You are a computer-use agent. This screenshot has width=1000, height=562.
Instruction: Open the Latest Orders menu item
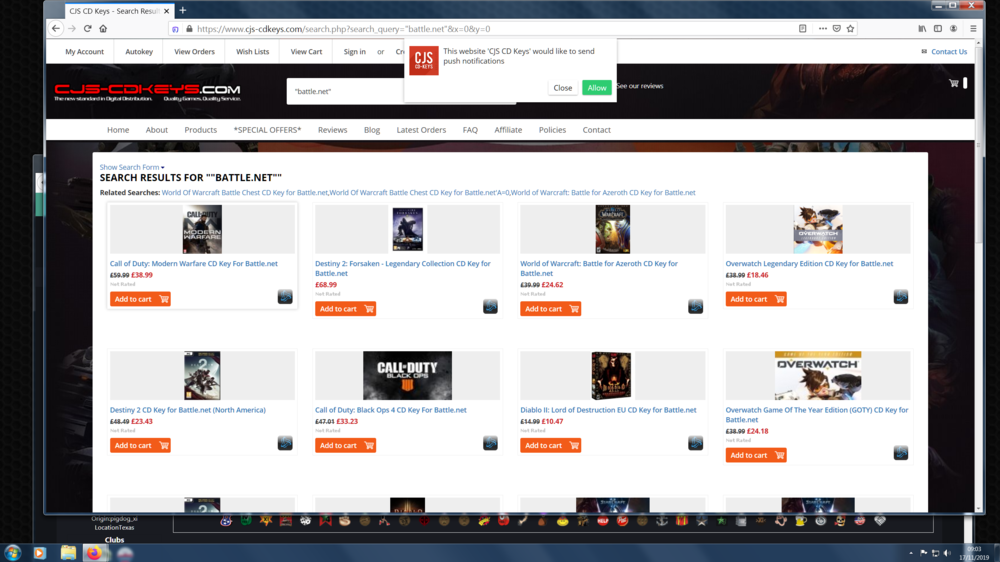421,130
